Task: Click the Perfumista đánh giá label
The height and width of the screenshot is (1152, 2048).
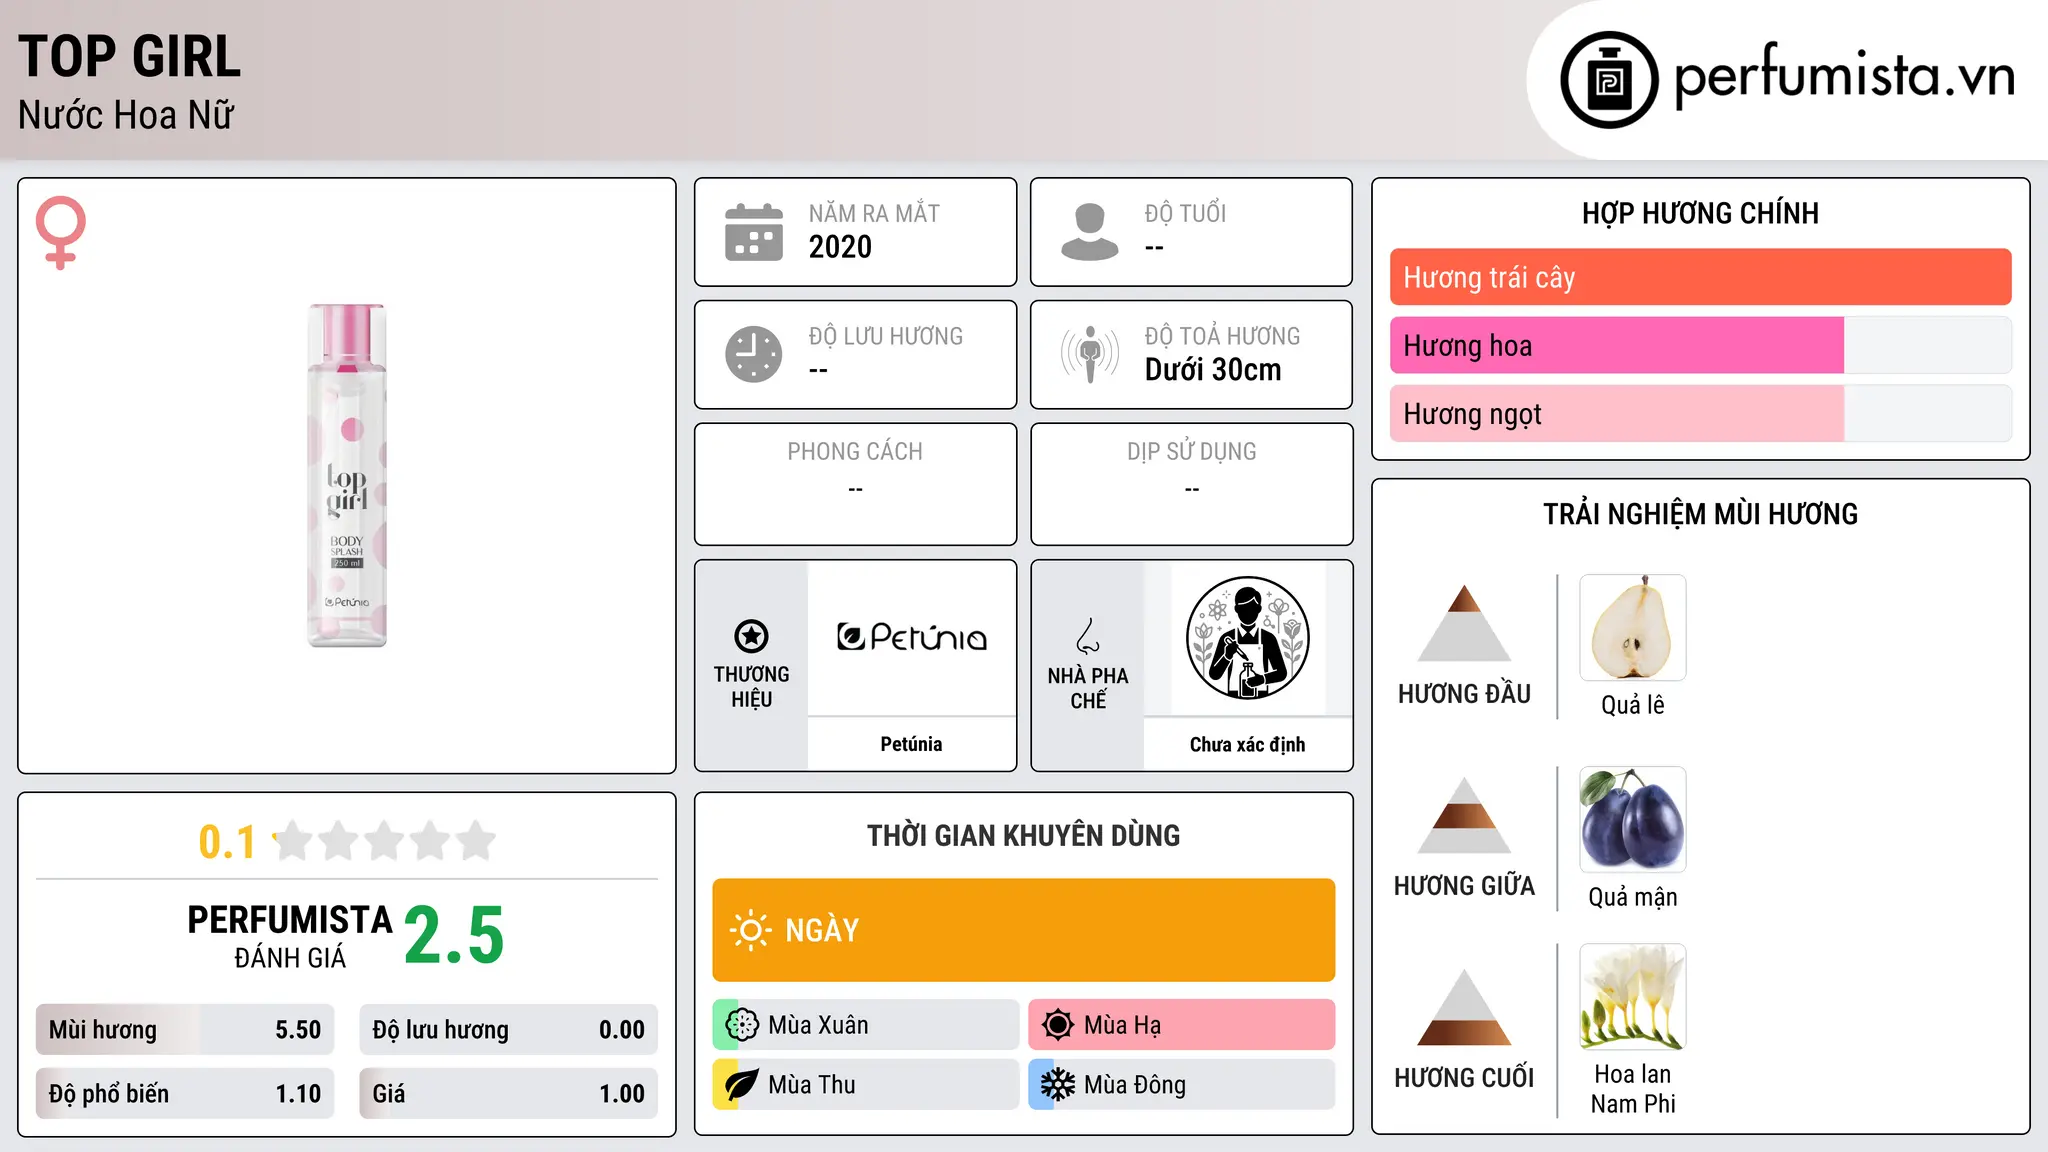Action: (290, 936)
